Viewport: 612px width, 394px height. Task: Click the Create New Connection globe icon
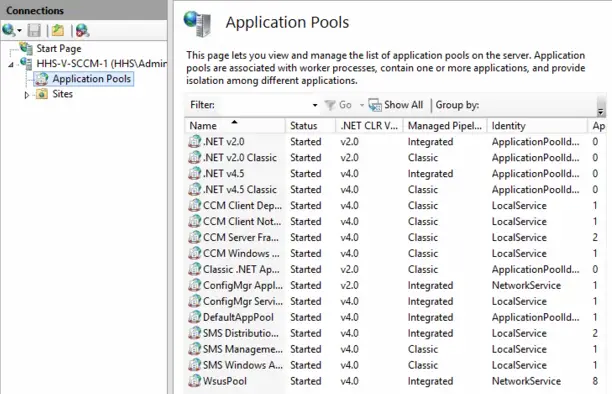click(x=9, y=30)
